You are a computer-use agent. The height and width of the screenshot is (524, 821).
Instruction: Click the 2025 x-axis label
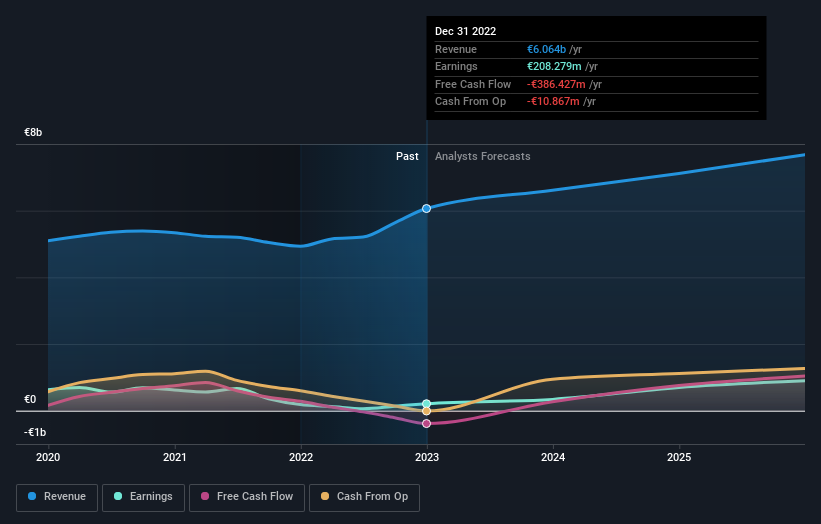pos(679,458)
